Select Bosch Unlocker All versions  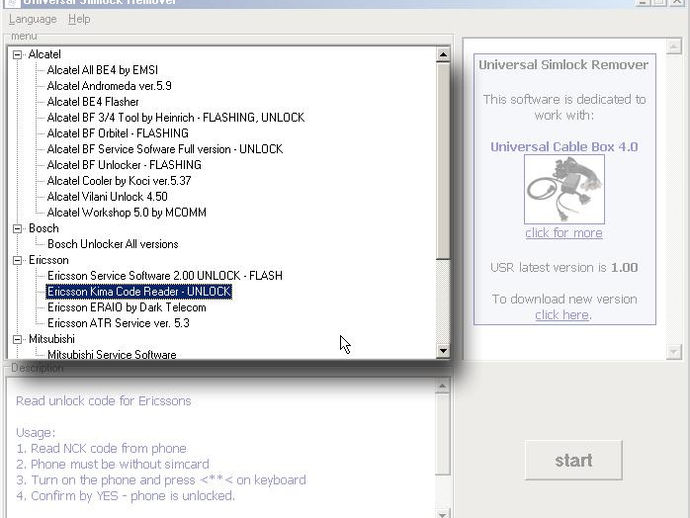click(x=113, y=244)
